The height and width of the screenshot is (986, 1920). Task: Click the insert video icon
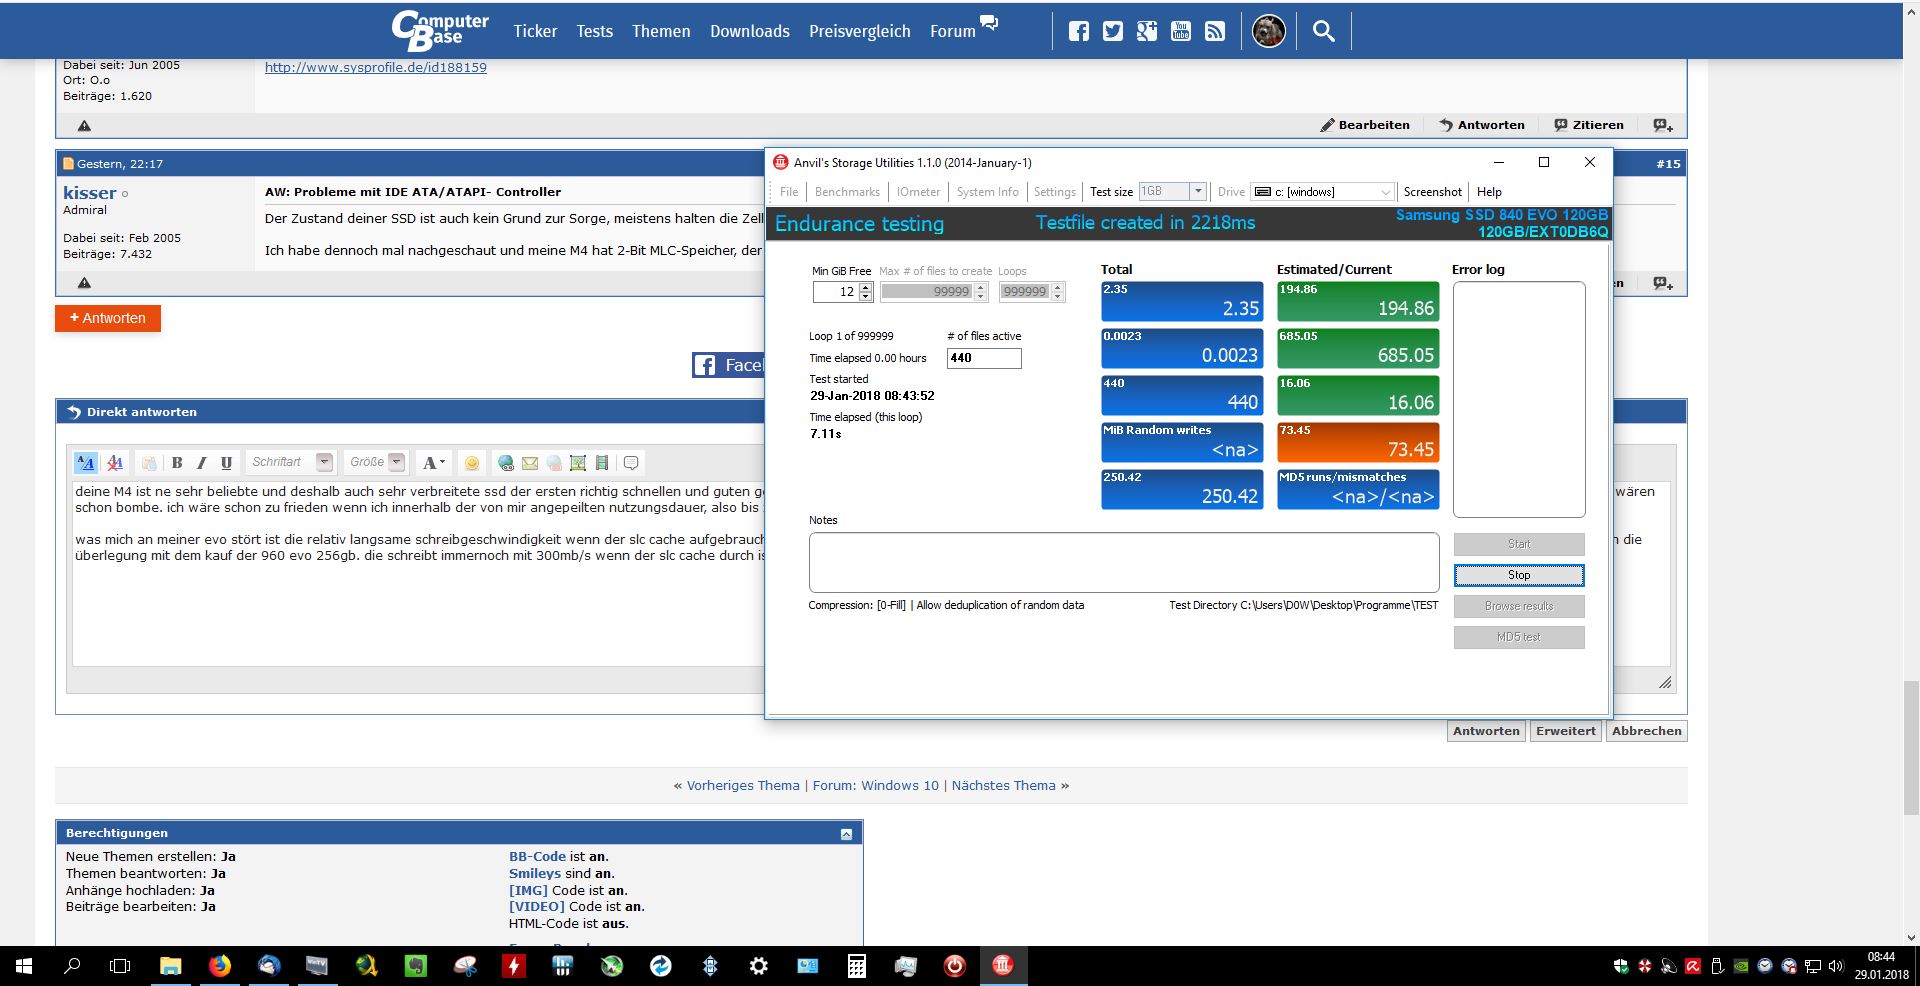coord(602,462)
